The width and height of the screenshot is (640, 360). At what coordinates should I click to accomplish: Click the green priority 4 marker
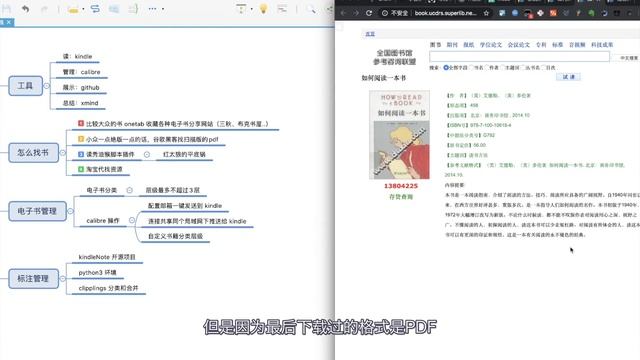81,169
